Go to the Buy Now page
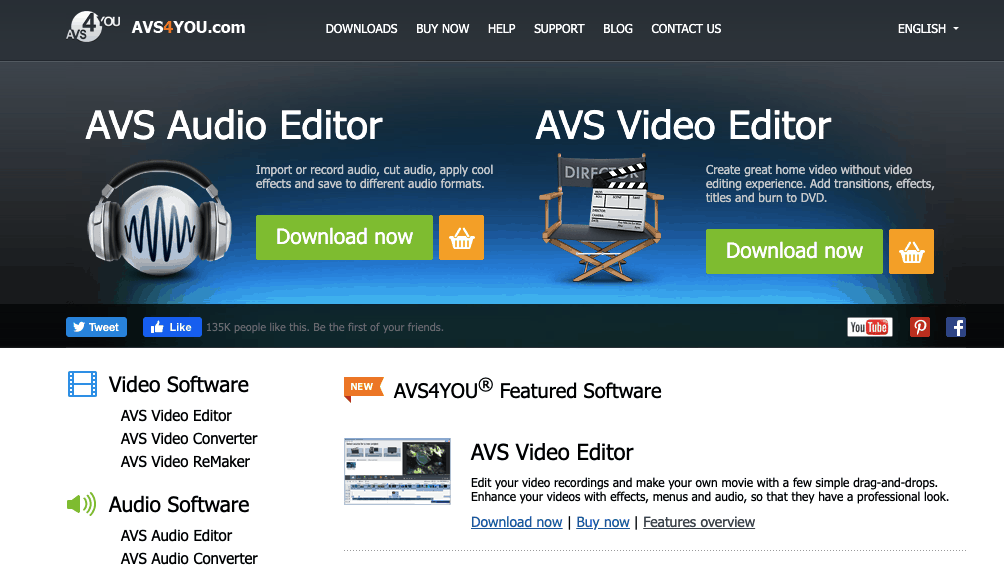The width and height of the screenshot is (1004, 570). click(x=442, y=29)
